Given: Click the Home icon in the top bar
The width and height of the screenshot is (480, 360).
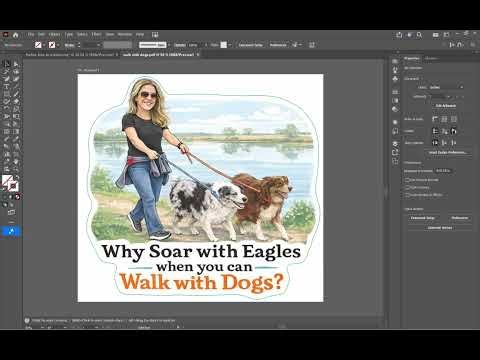Looking at the screenshot, I should 15,34.
